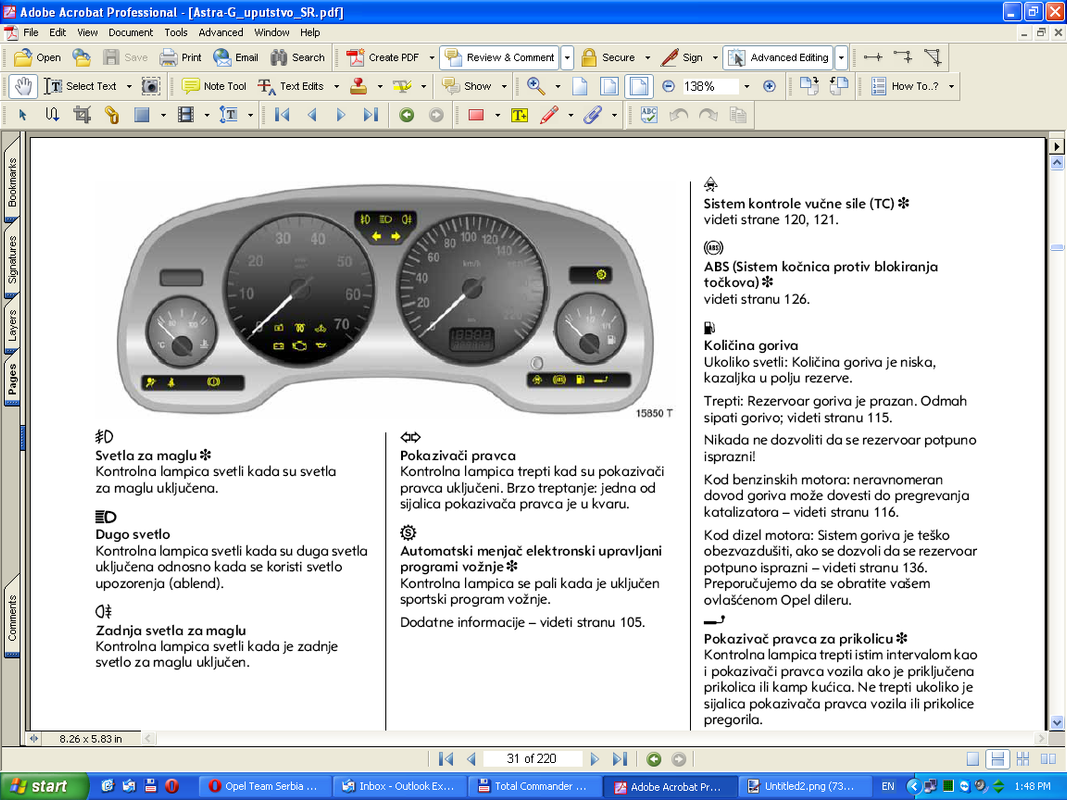Switch to Single Page layout
1067x800 pixels.
pos(973,759)
